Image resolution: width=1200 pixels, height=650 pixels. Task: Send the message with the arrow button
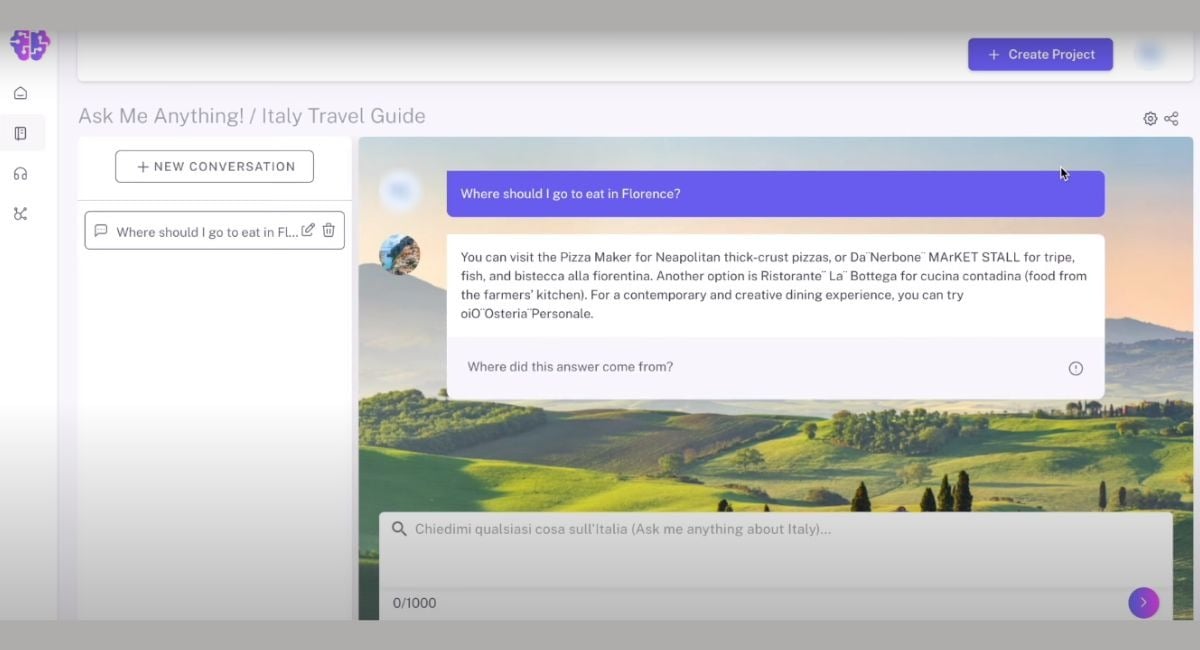(x=1143, y=602)
